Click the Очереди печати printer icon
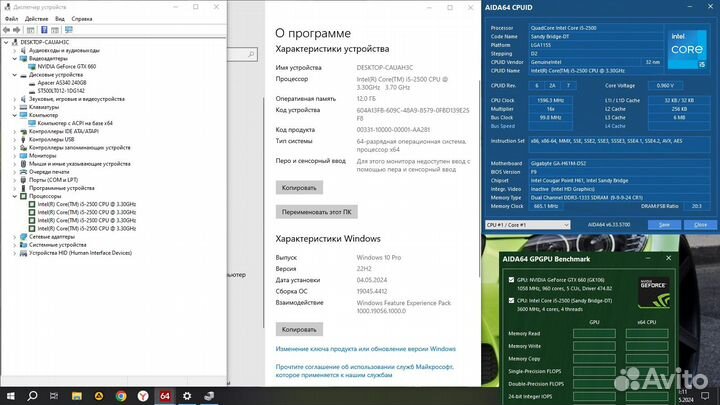 coord(23,172)
